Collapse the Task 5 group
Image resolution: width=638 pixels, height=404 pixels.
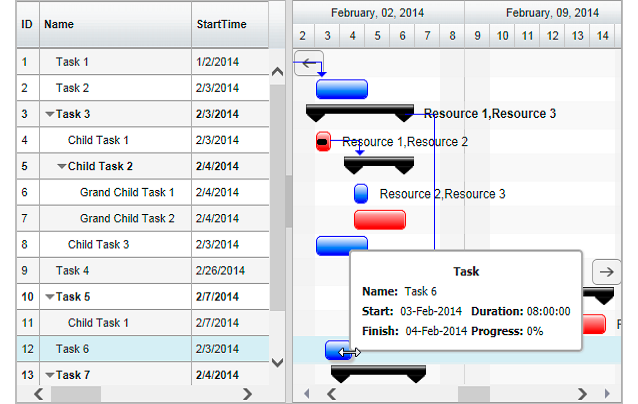(50, 297)
